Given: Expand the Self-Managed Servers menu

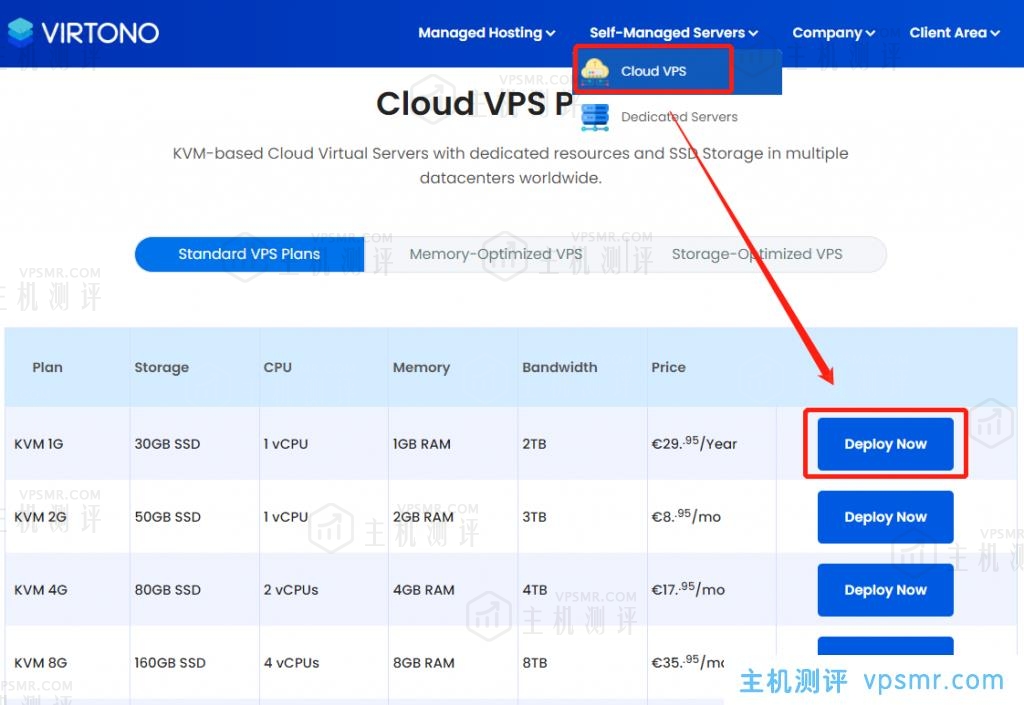Looking at the screenshot, I should tap(673, 33).
